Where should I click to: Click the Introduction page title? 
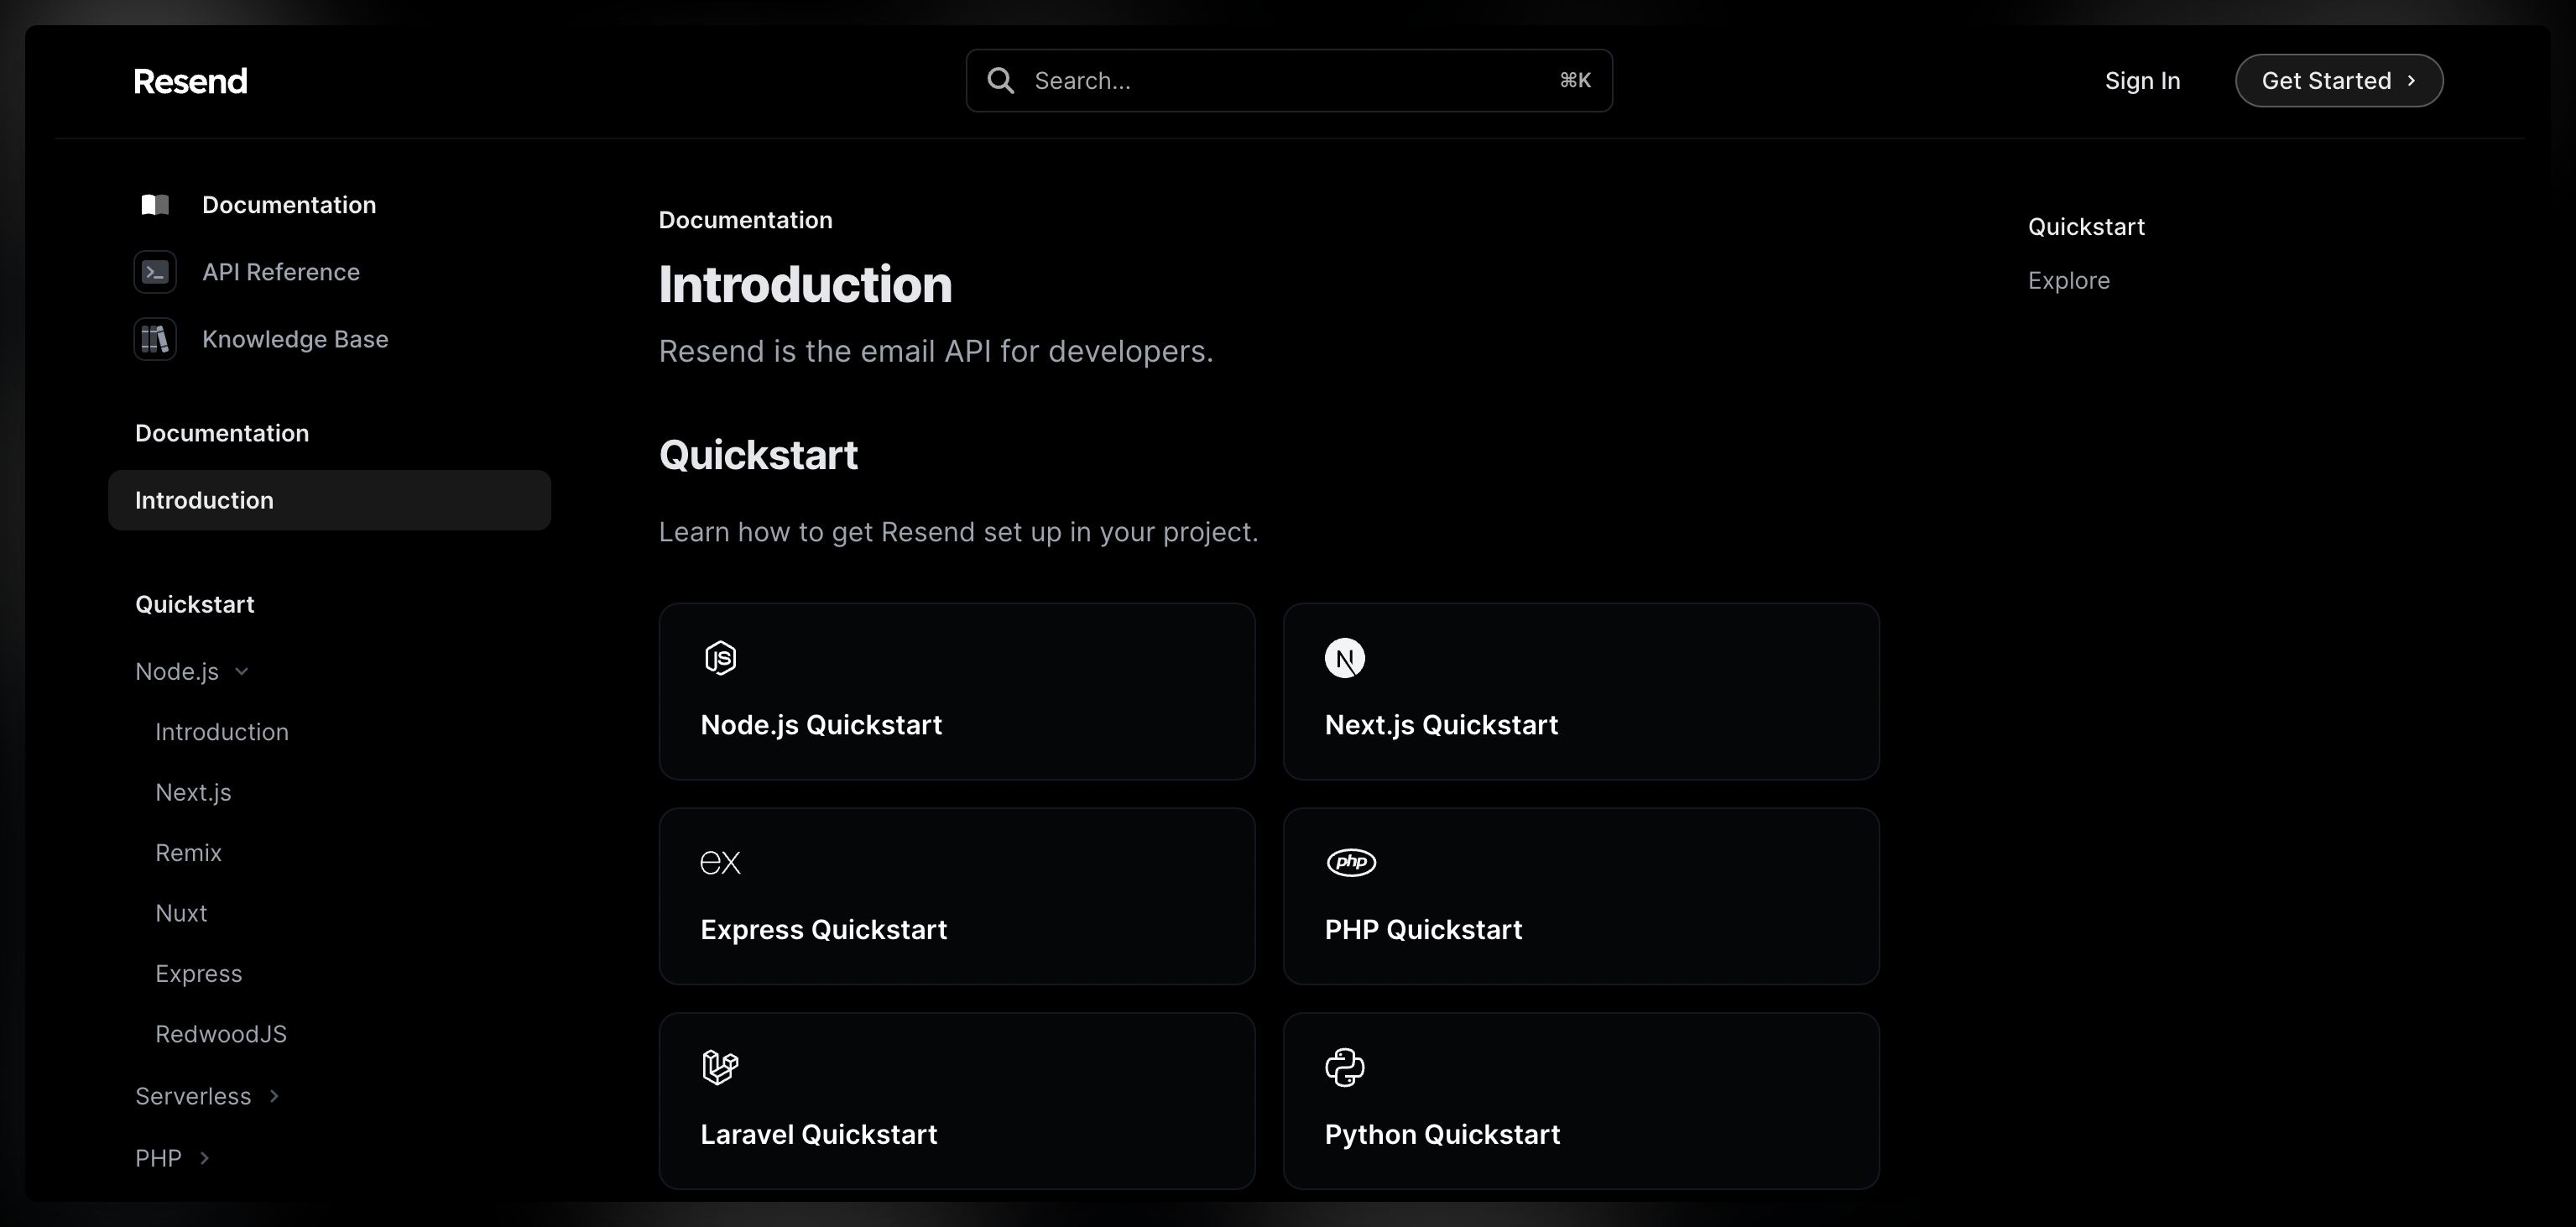pyautogui.click(x=805, y=284)
